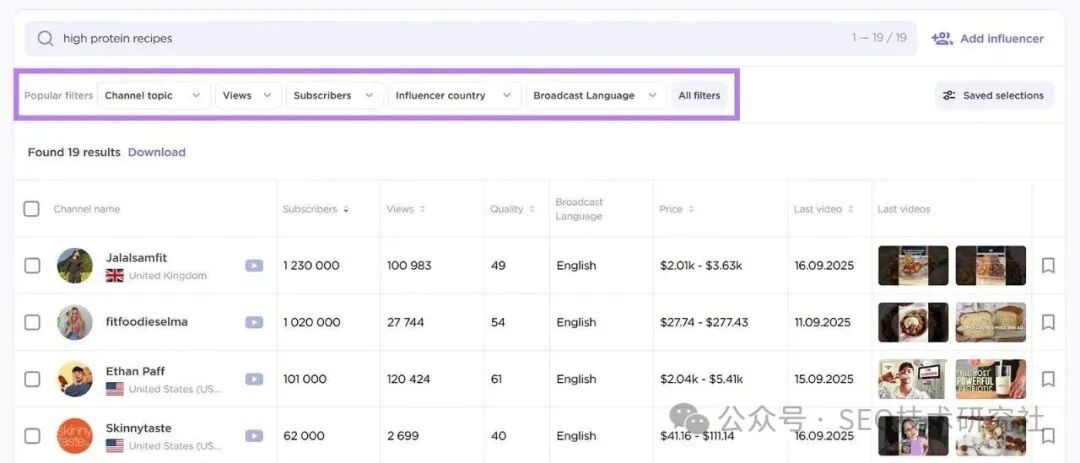The width and height of the screenshot is (1080, 463).
Task: Click YouTube icon next to fitfoodieselma
Action: tap(254, 323)
